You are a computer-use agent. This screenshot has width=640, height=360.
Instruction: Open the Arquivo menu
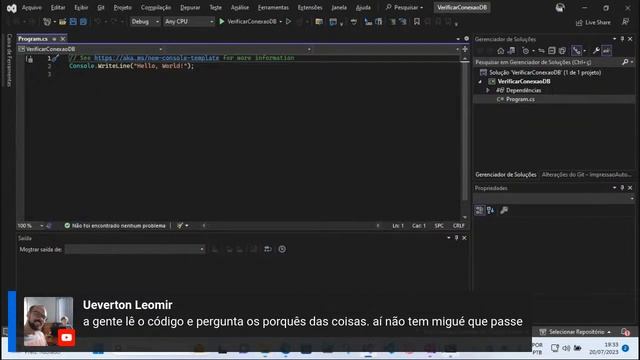click(31, 7)
